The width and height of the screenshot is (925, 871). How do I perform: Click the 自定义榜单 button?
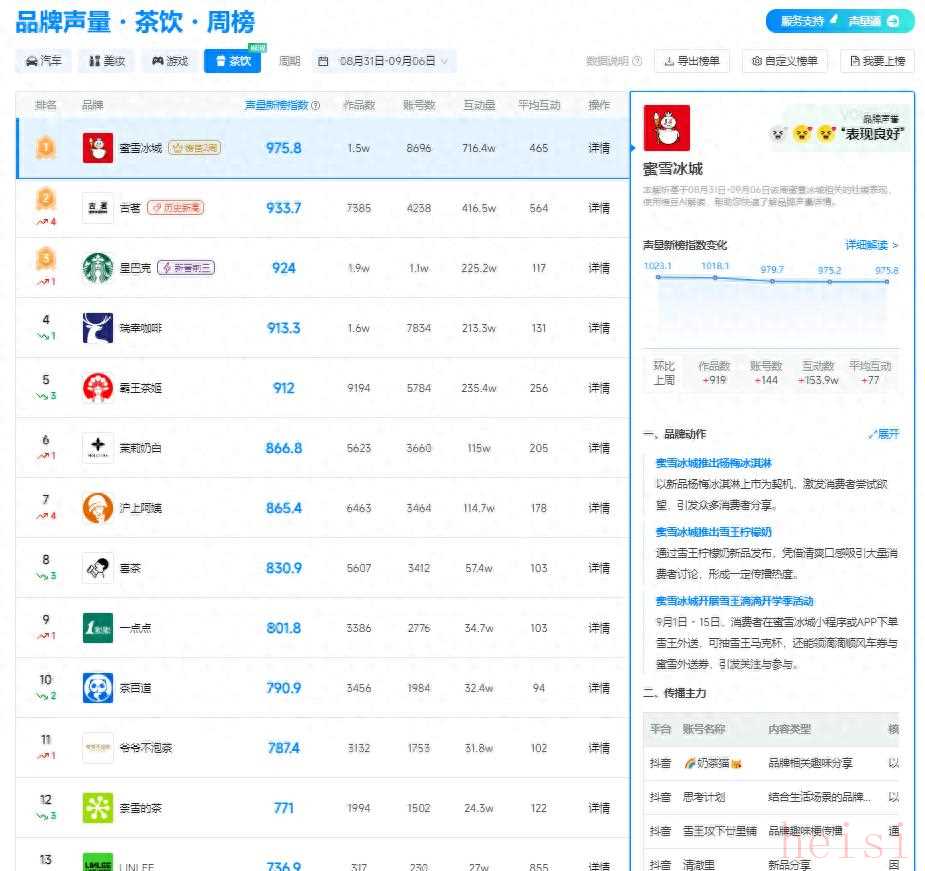784,61
